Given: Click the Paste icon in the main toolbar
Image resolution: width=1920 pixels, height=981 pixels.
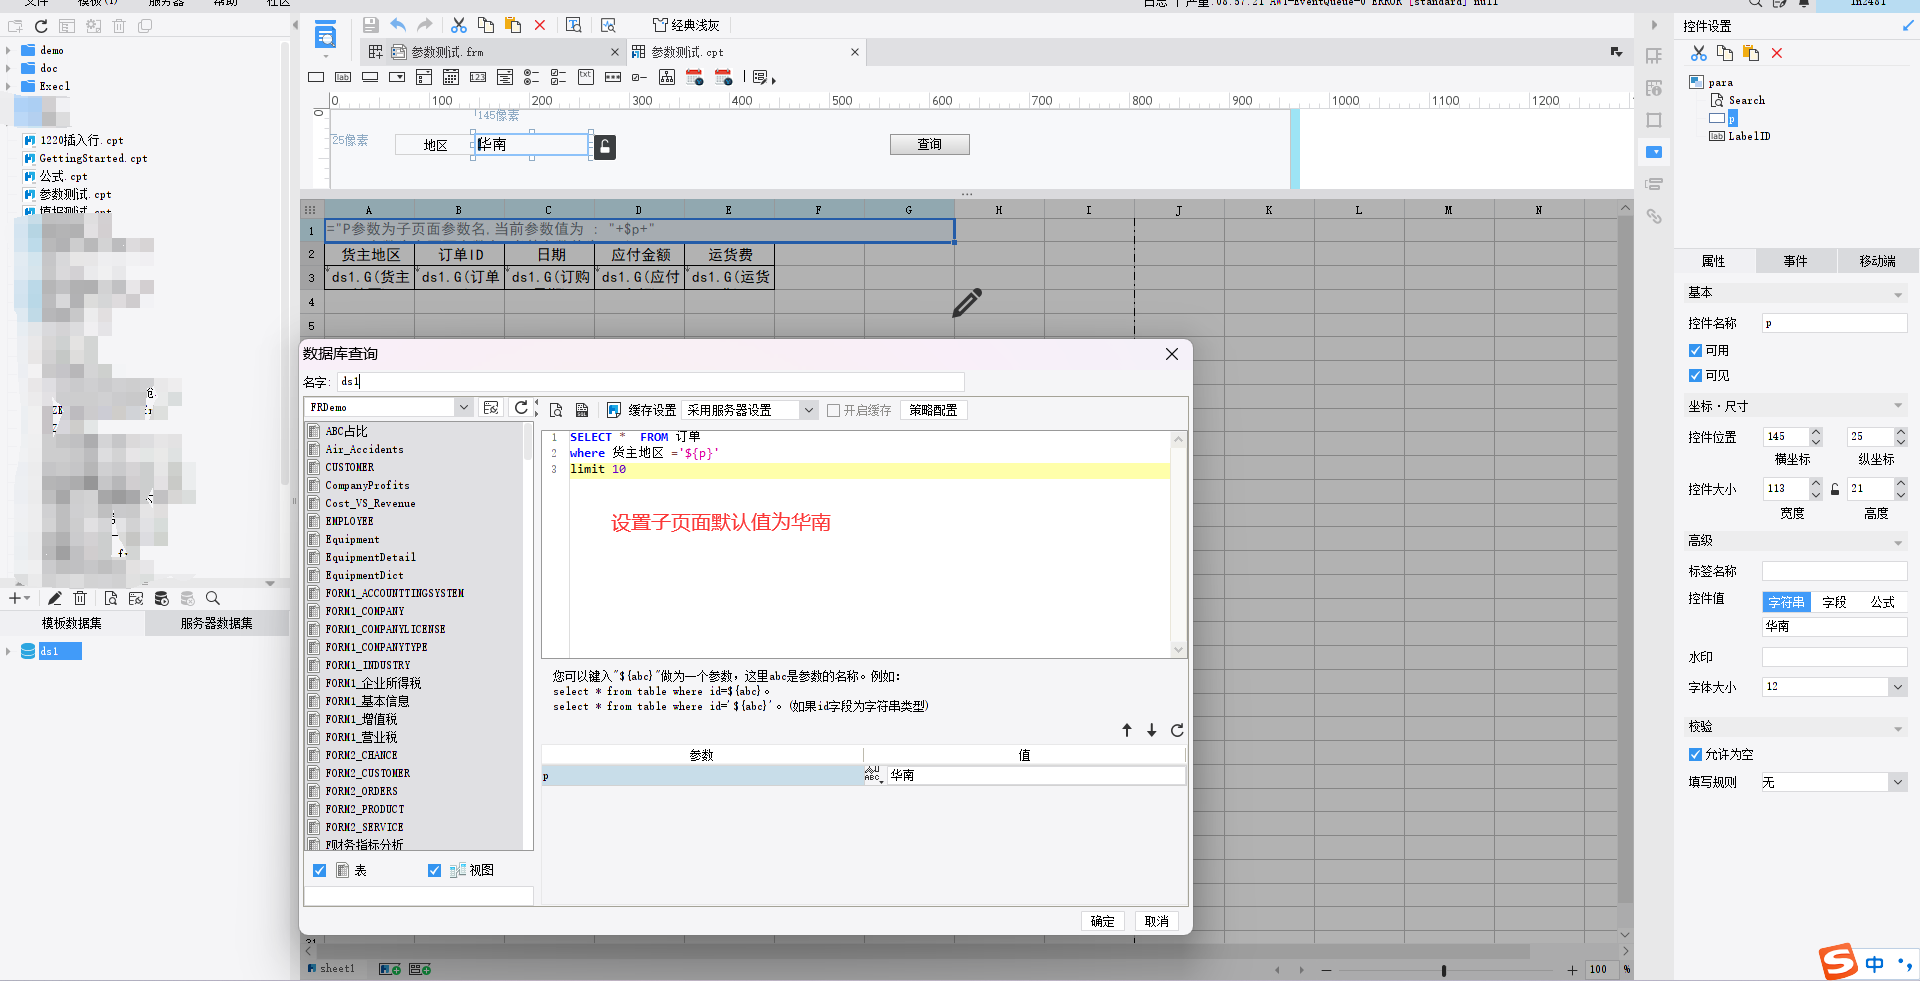Looking at the screenshot, I should coord(513,25).
